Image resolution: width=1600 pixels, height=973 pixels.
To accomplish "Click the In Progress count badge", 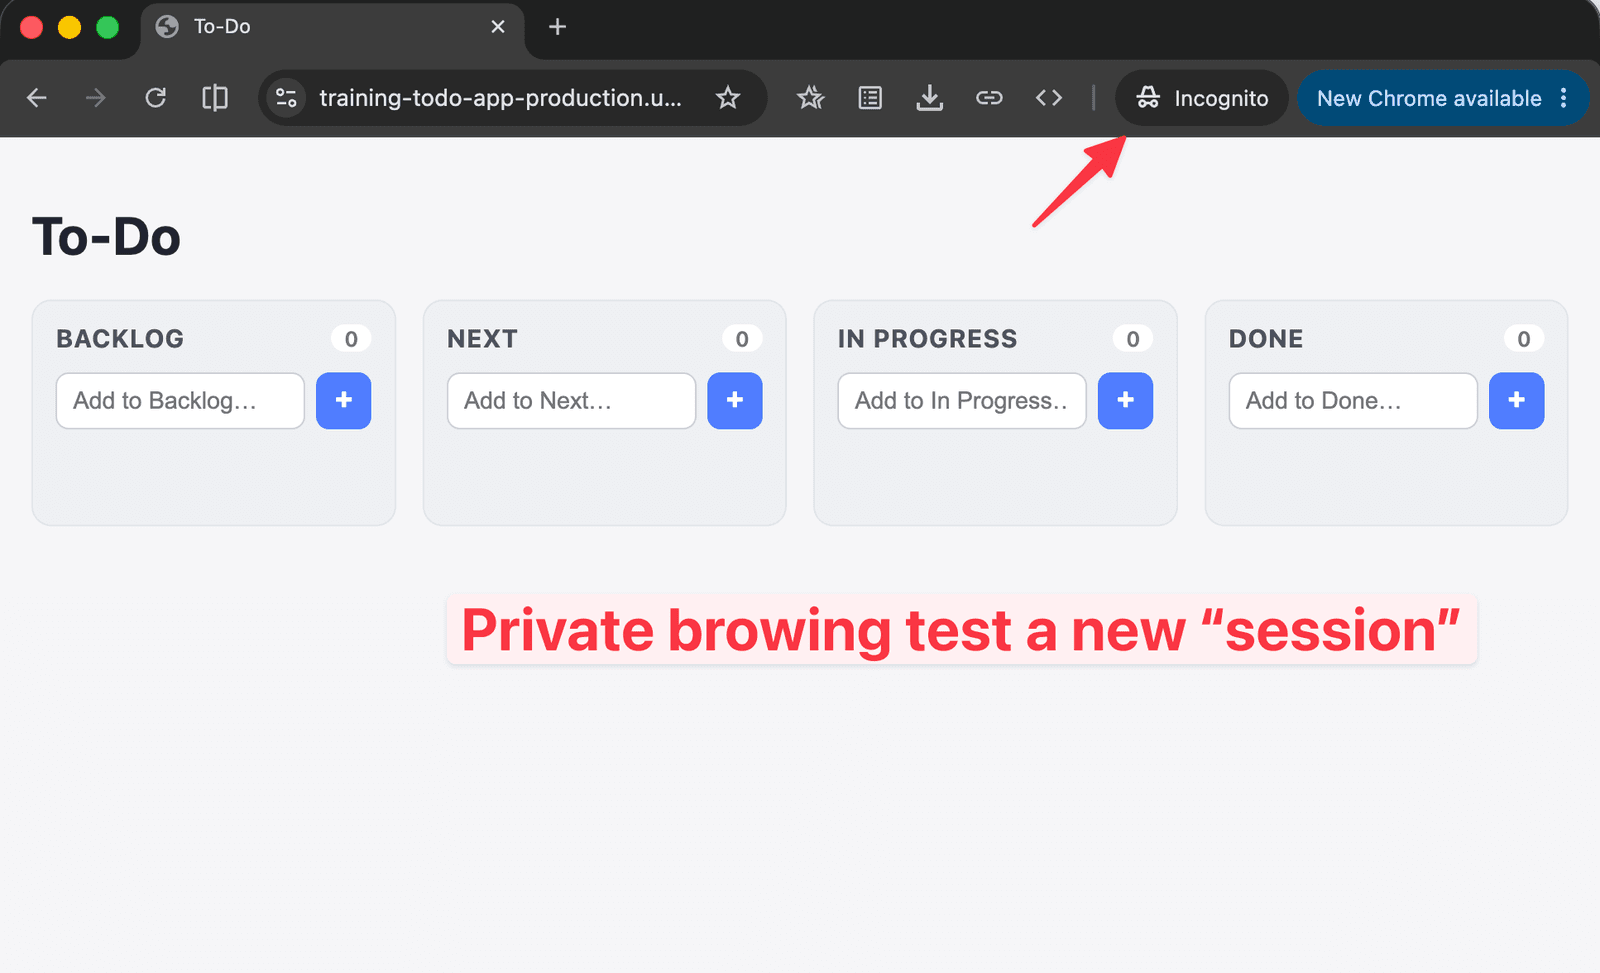I will point(1133,339).
